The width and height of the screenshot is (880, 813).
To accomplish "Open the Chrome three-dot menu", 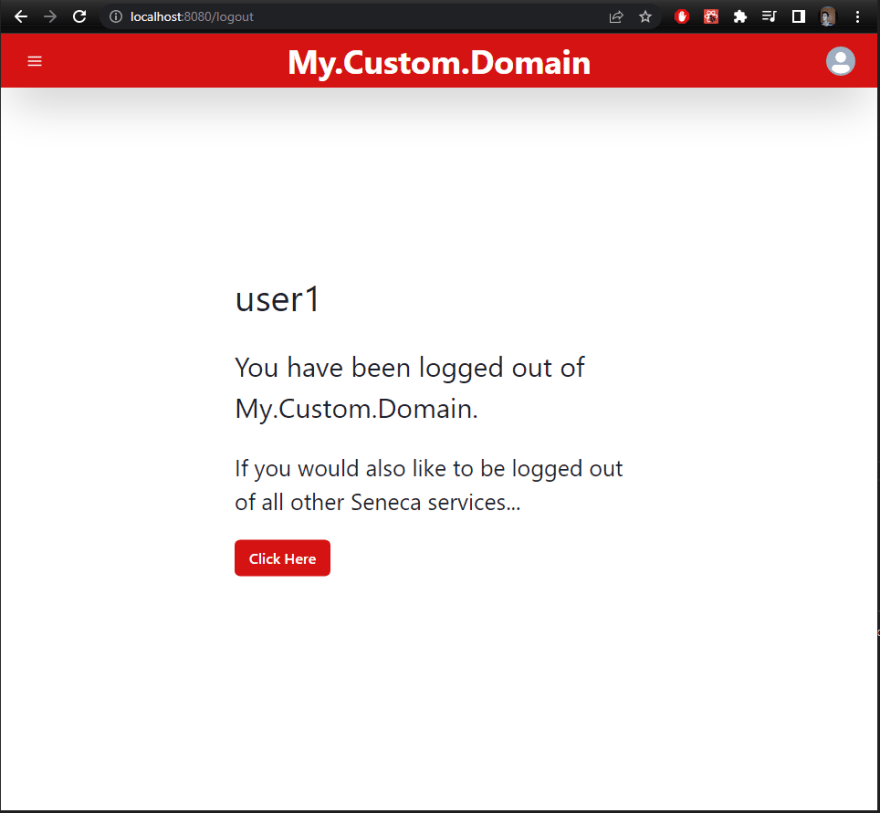I will point(857,17).
